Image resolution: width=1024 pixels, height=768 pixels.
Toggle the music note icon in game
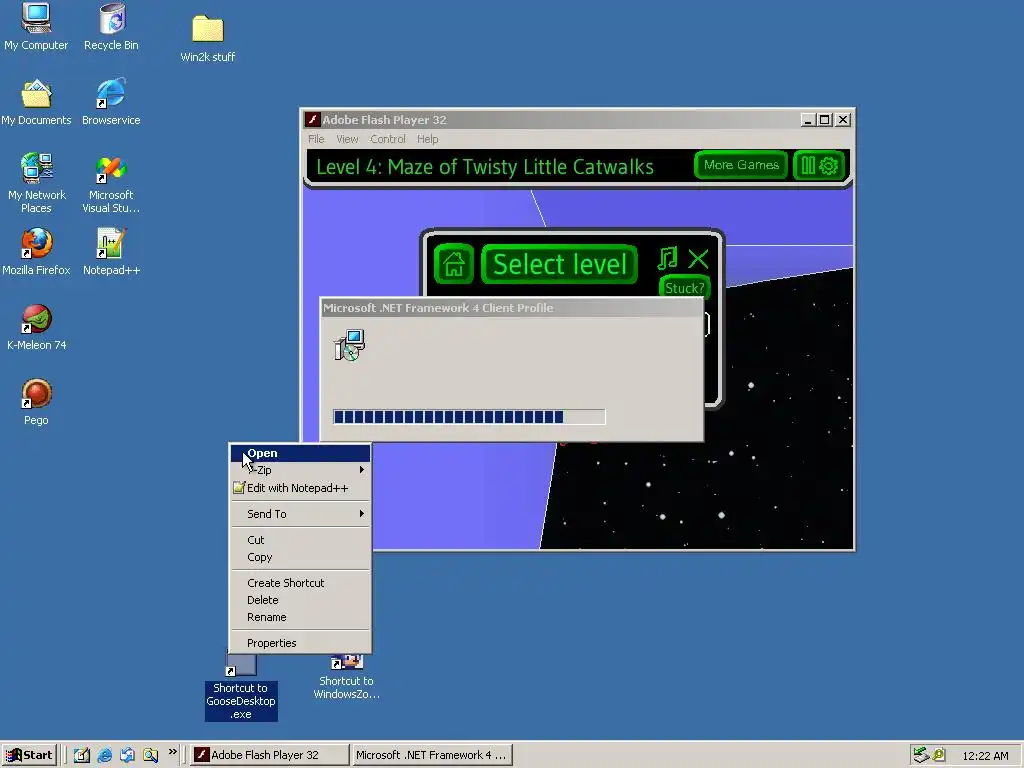[667, 259]
